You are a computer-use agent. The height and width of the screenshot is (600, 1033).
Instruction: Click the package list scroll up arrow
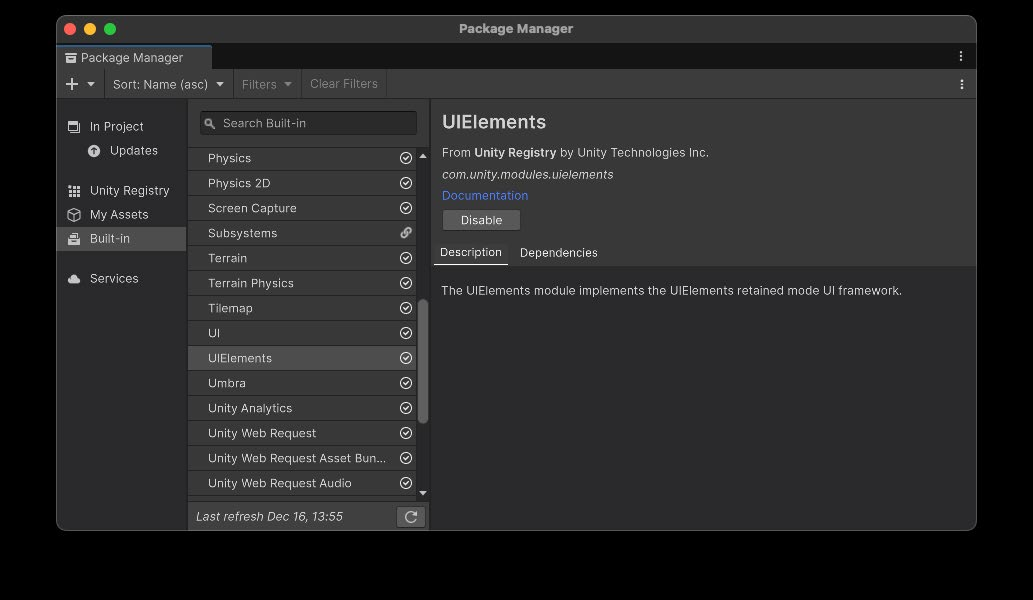click(x=423, y=157)
